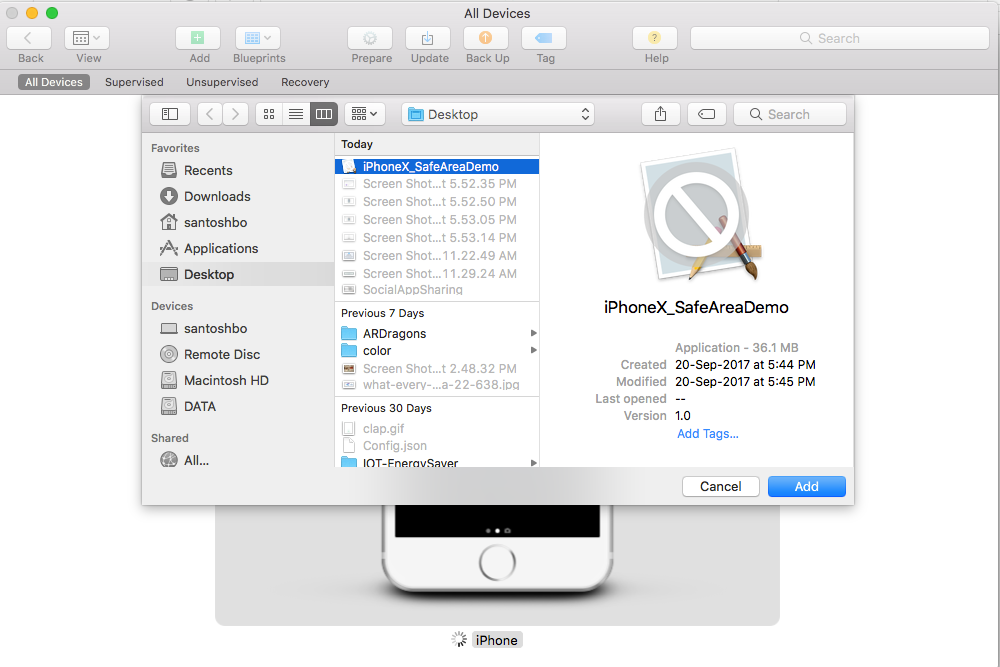
Task: Open santoshbo home folder in Favorites
Action: tap(239, 223)
